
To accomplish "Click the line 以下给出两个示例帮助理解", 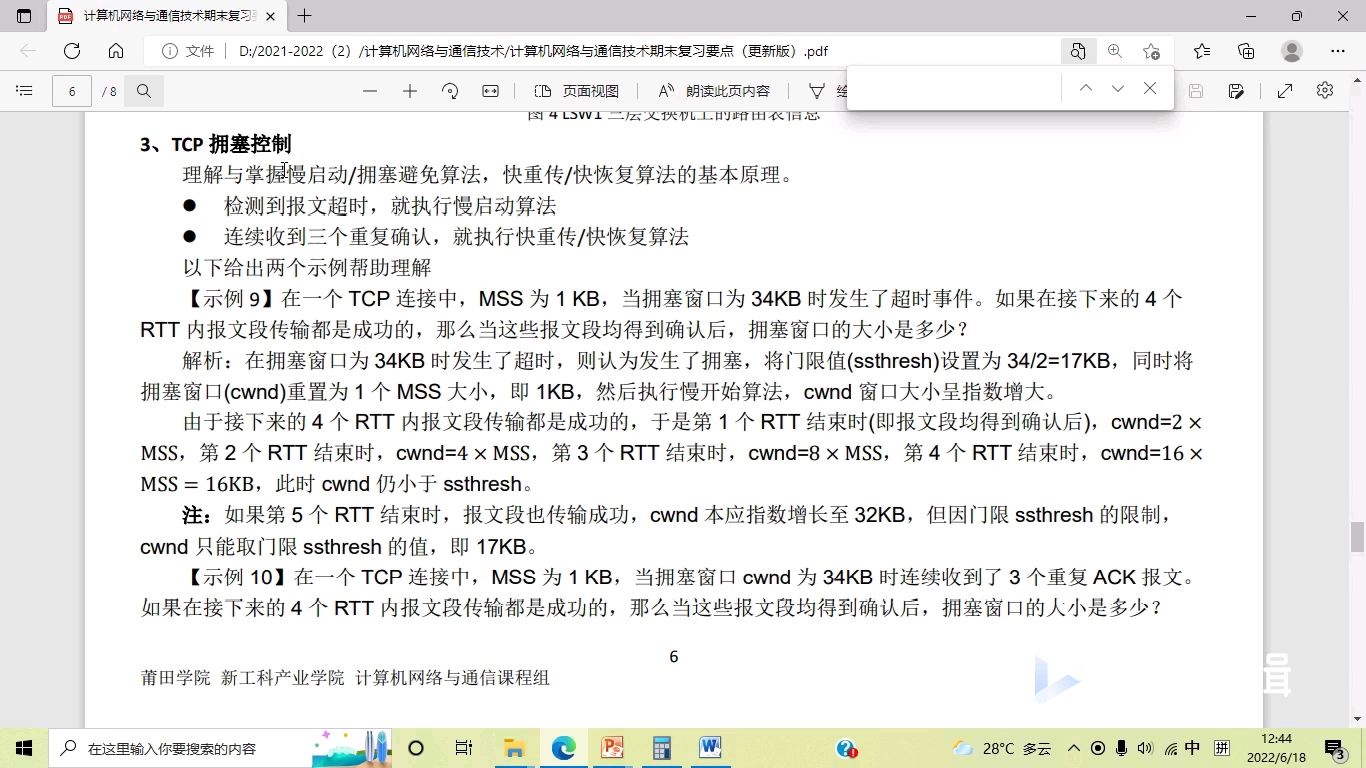I will [x=307, y=268].
